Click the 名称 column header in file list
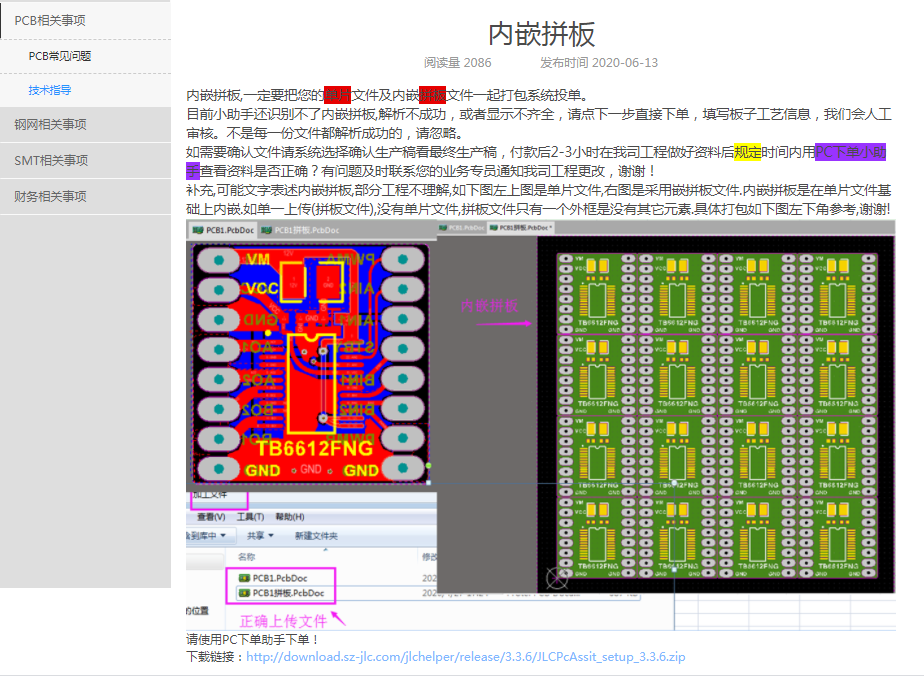 pos(246,556)
